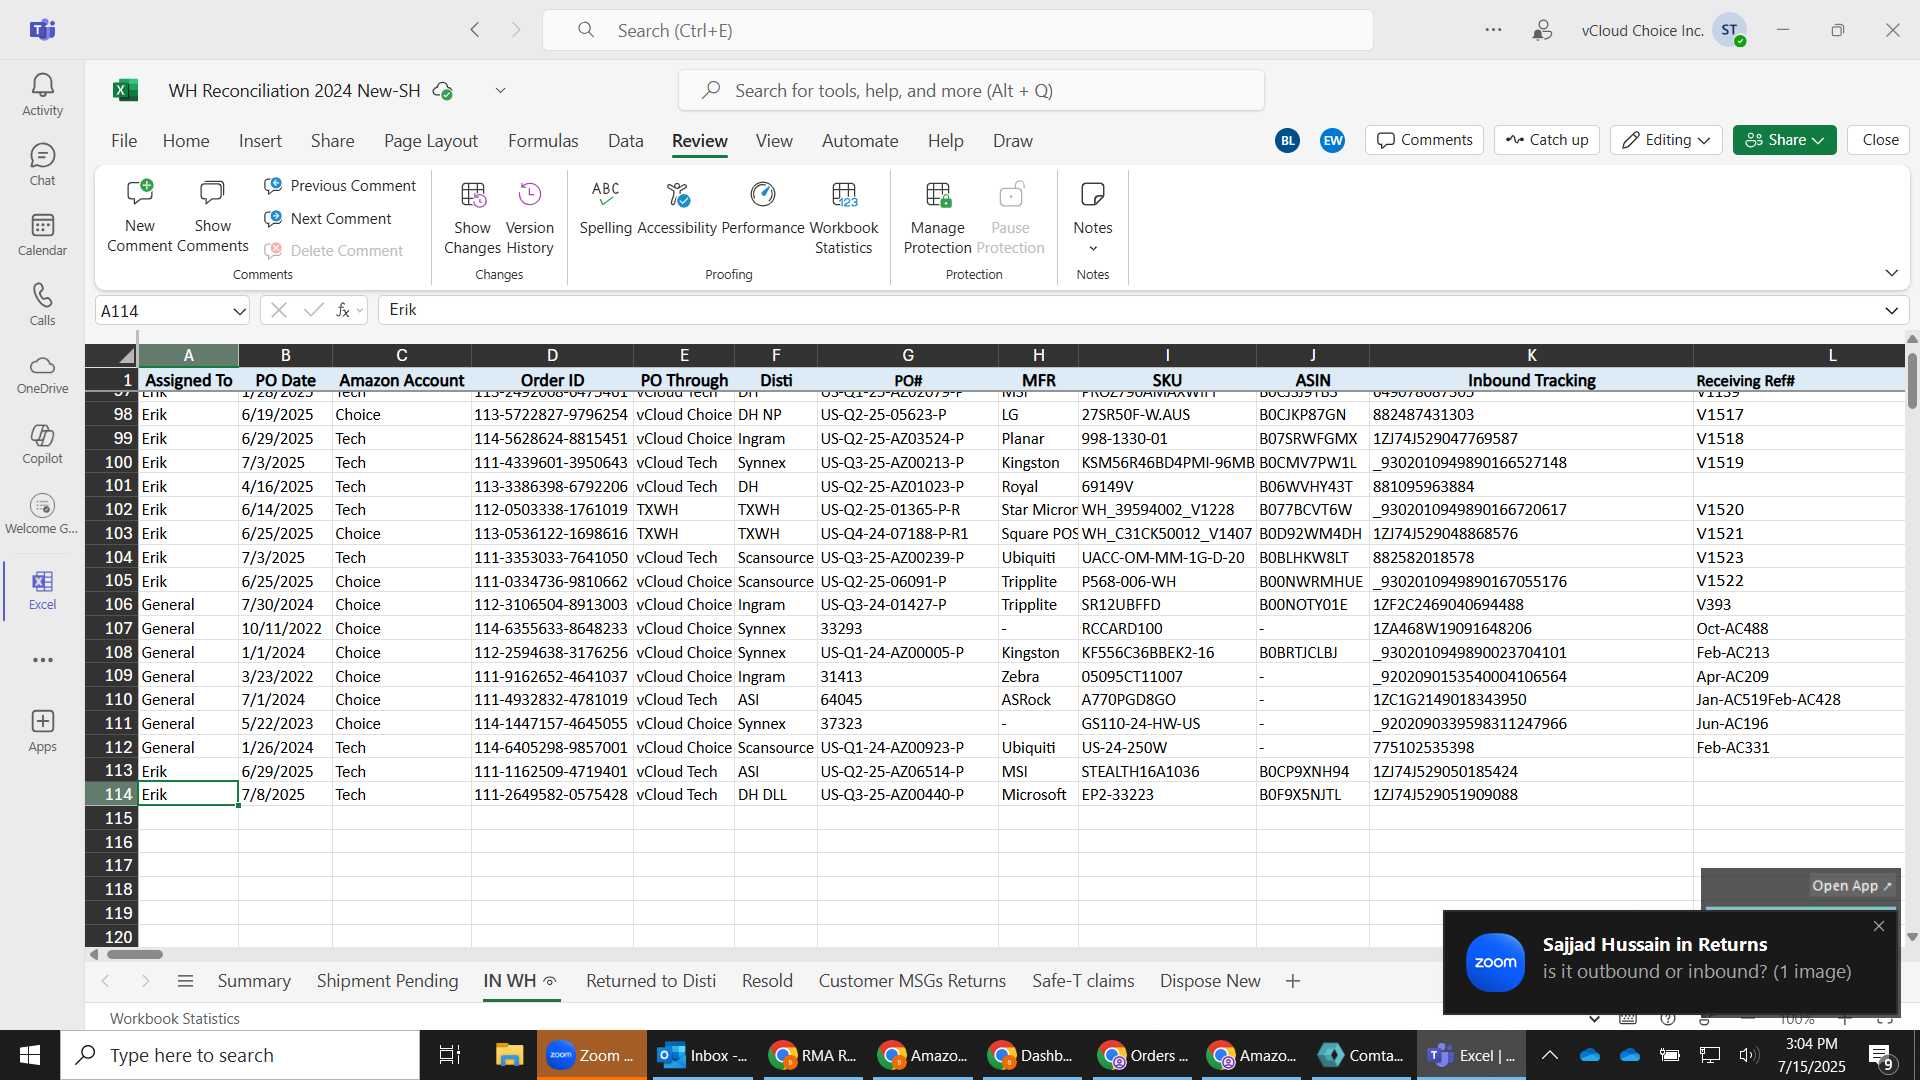
Task: Open file name options chevron
Action: coord(500,91)
